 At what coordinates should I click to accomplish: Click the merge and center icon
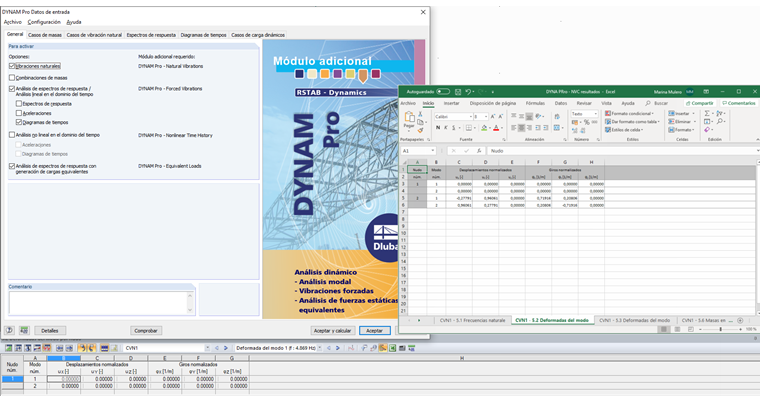pyautogui.click(x=557, y=128)
